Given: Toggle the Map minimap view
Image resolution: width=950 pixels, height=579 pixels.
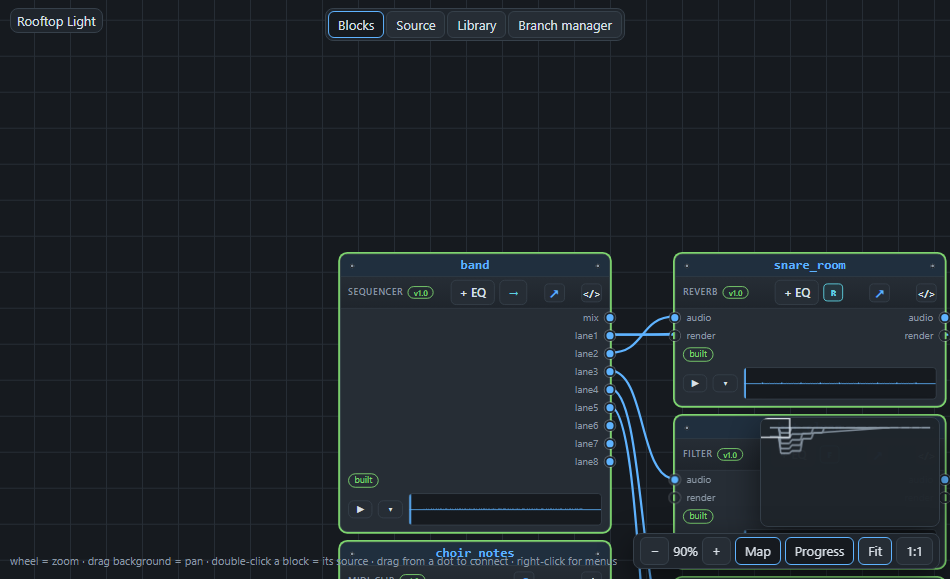Looking at the screenshot, I should point(757,551).
